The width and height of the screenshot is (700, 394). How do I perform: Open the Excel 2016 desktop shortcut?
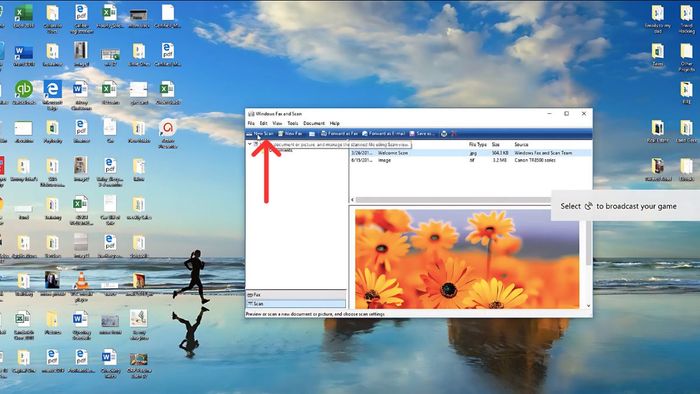(23, 17)
